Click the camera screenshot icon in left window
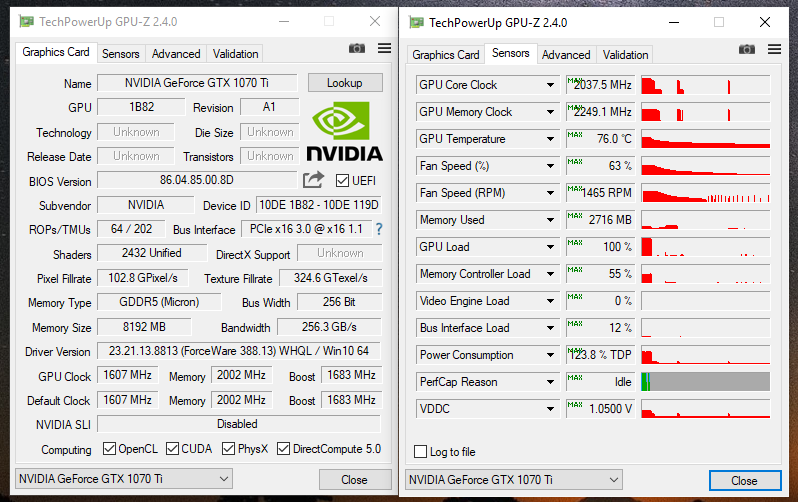Image resolution: width=798 pixels, height=502 pixels. pyautogui.click(x=357, y=48)
